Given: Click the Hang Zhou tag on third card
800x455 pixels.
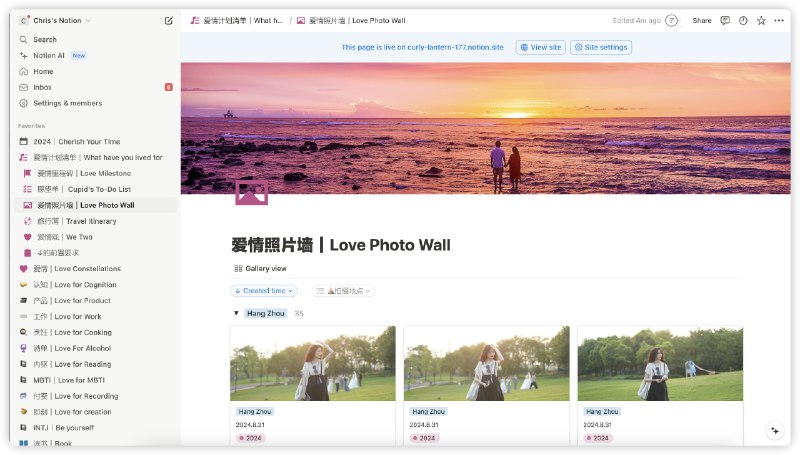Looking at the screenshot, I should coord(602,411).
